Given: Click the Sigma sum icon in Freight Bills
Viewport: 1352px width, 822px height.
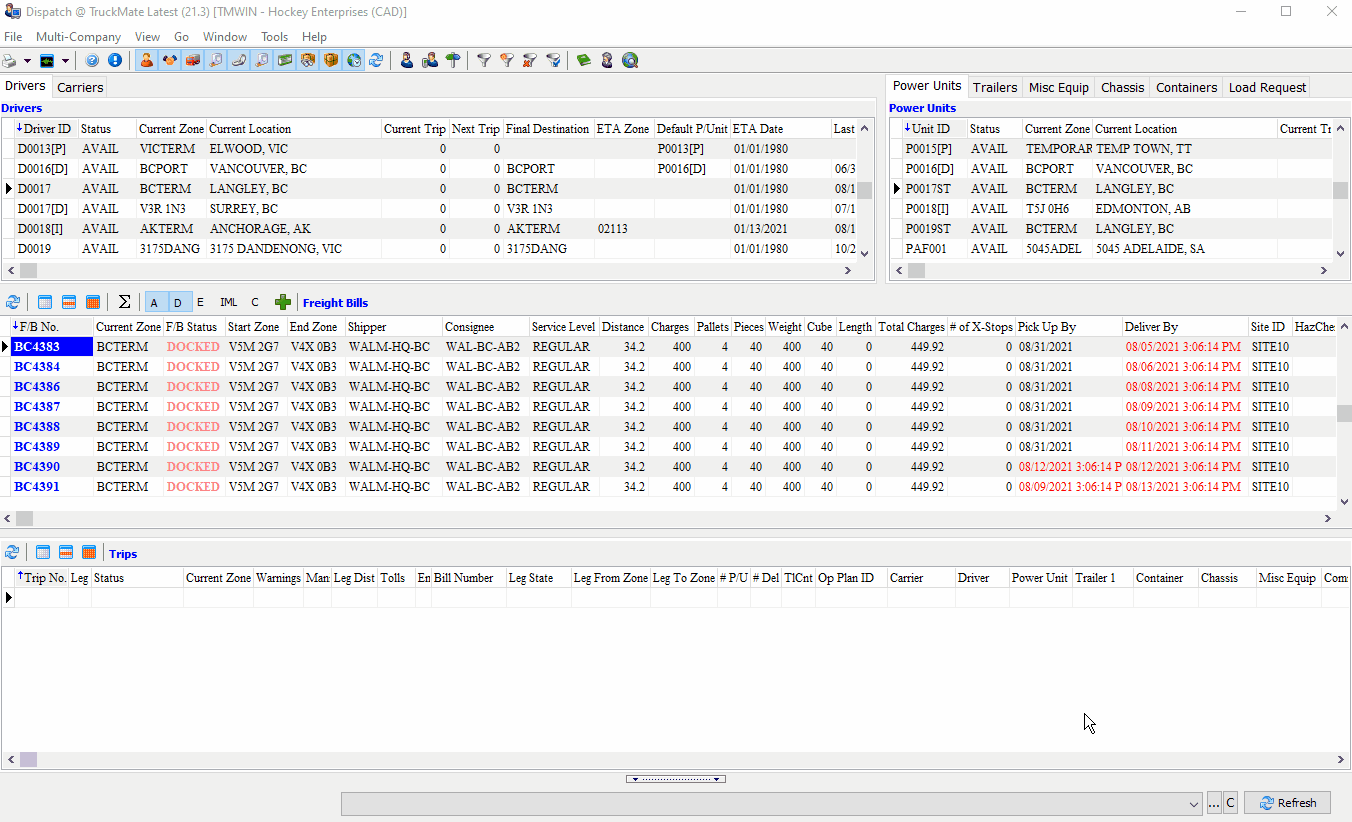Looking at the screenshot, I should pyautogui.click(x=125, y=303).
